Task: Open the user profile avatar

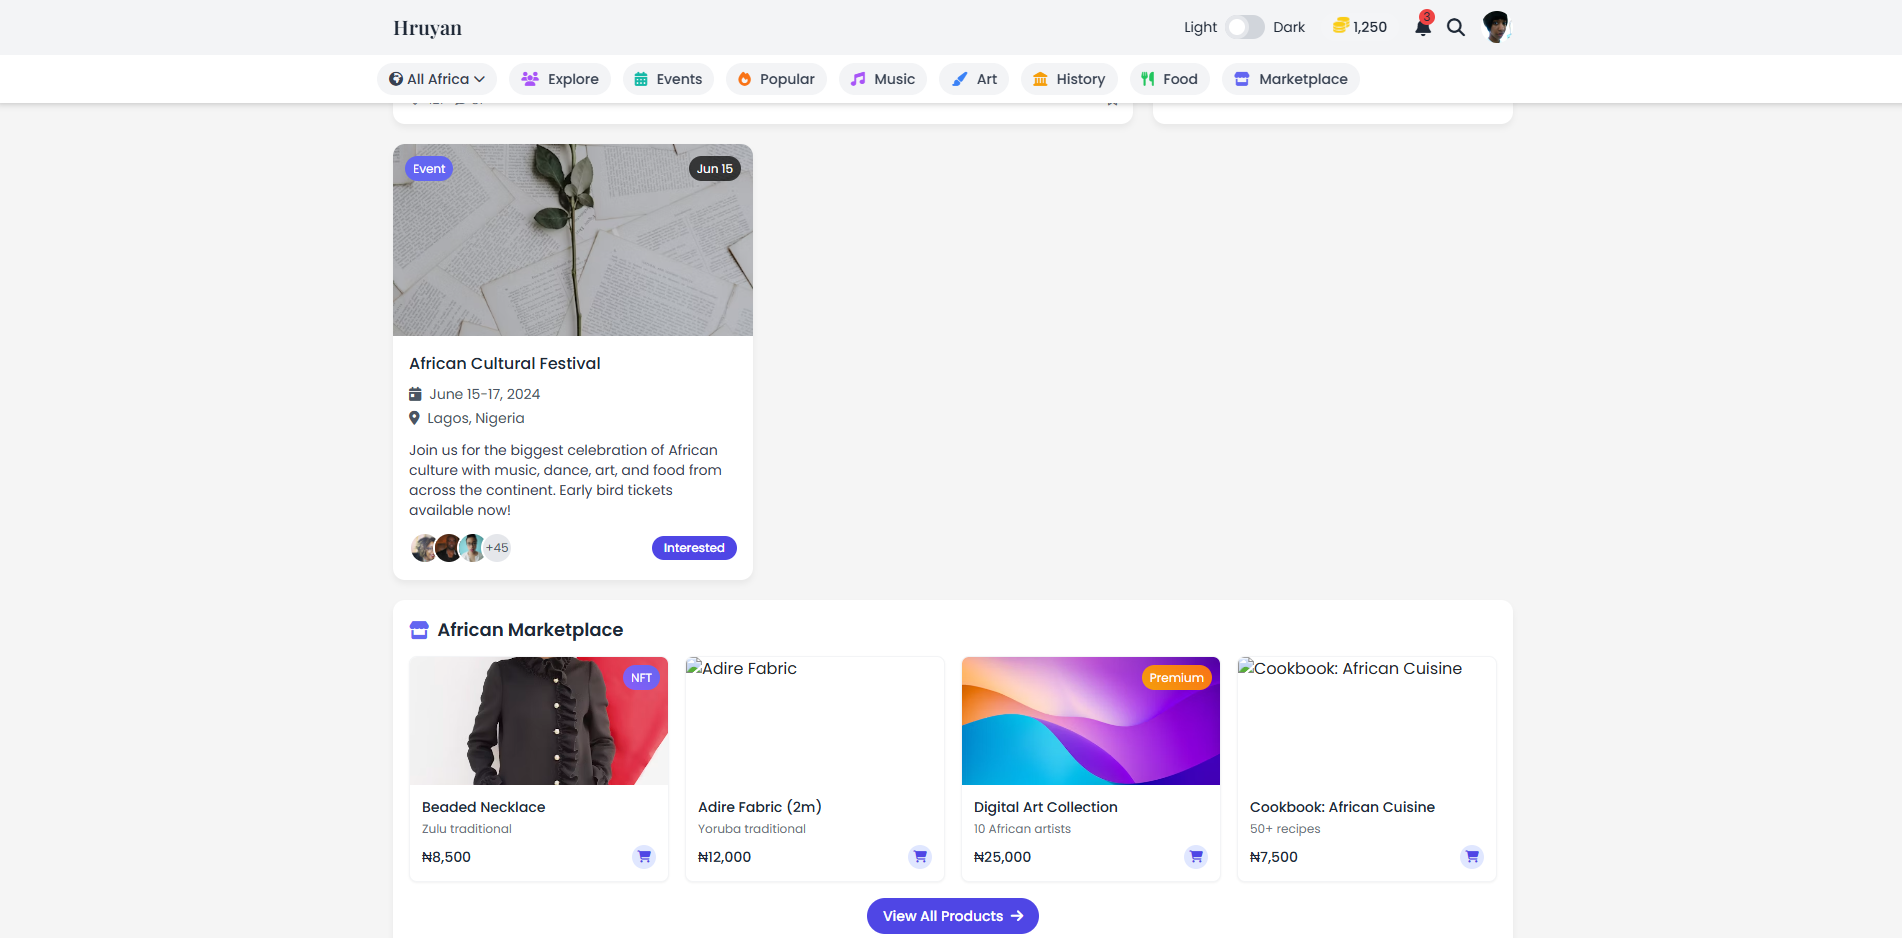Action: click(1496, 27)
